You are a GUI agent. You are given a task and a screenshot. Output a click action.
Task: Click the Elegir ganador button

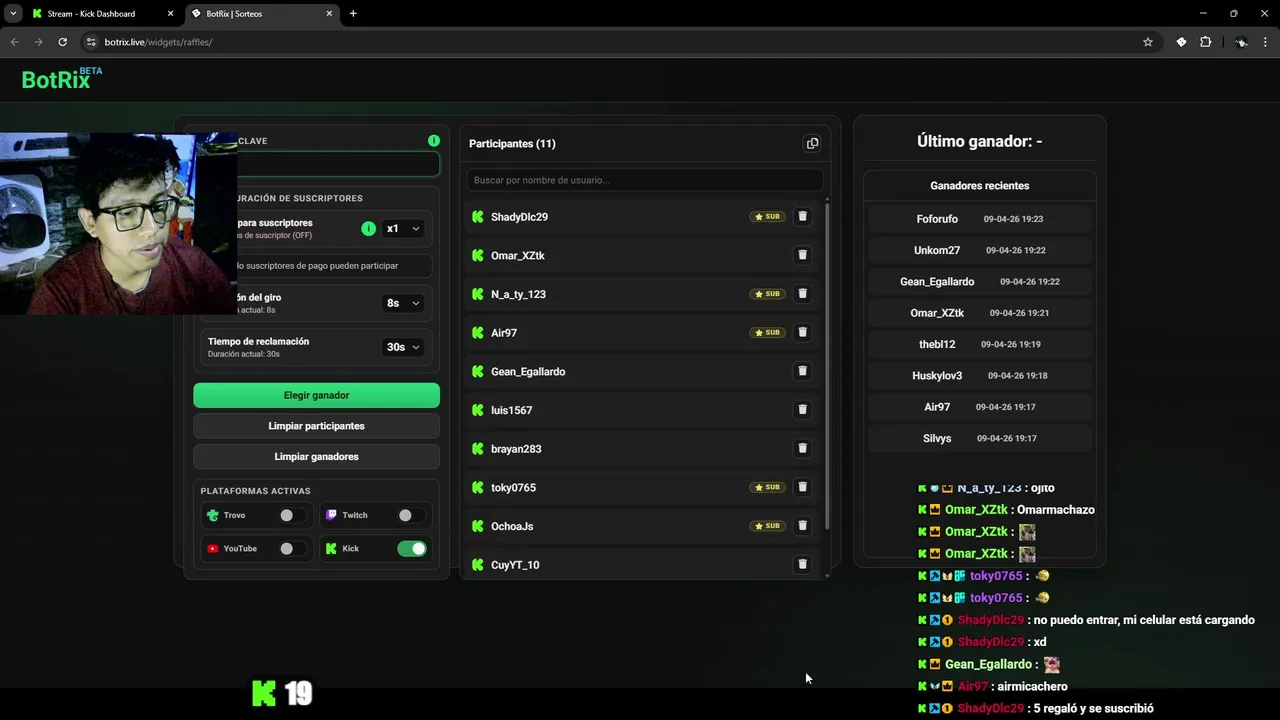(316, 395)
